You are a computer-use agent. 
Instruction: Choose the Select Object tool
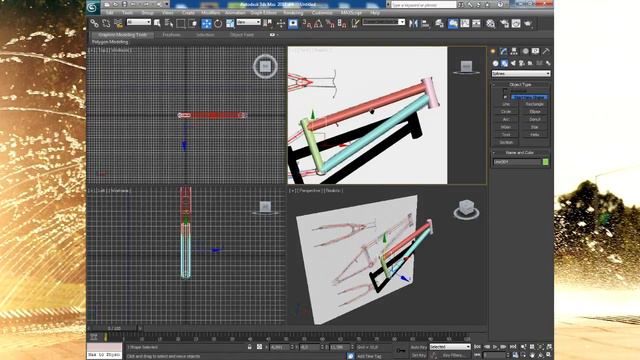click(157, 23)
